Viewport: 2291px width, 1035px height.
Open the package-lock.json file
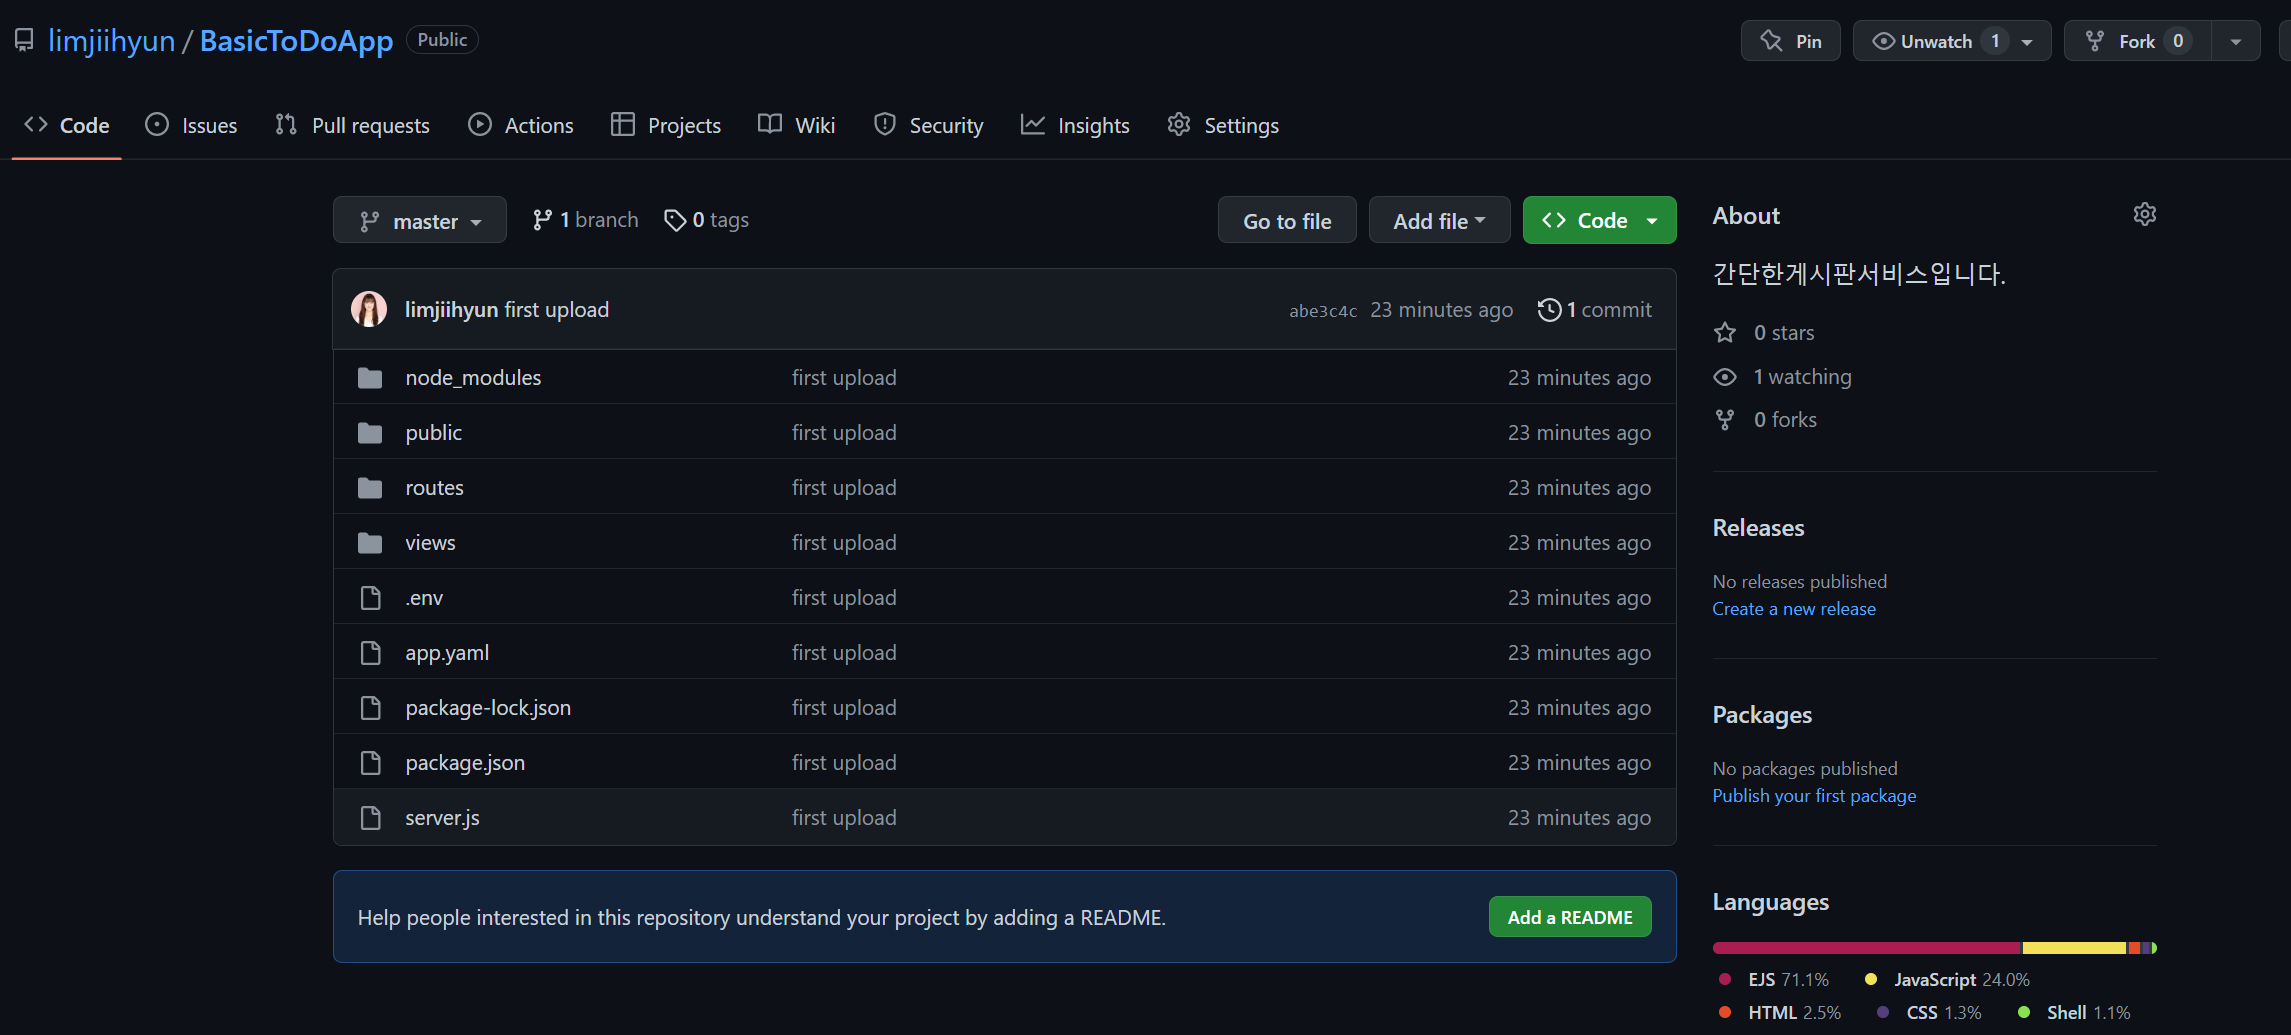[x=488, y=708]
